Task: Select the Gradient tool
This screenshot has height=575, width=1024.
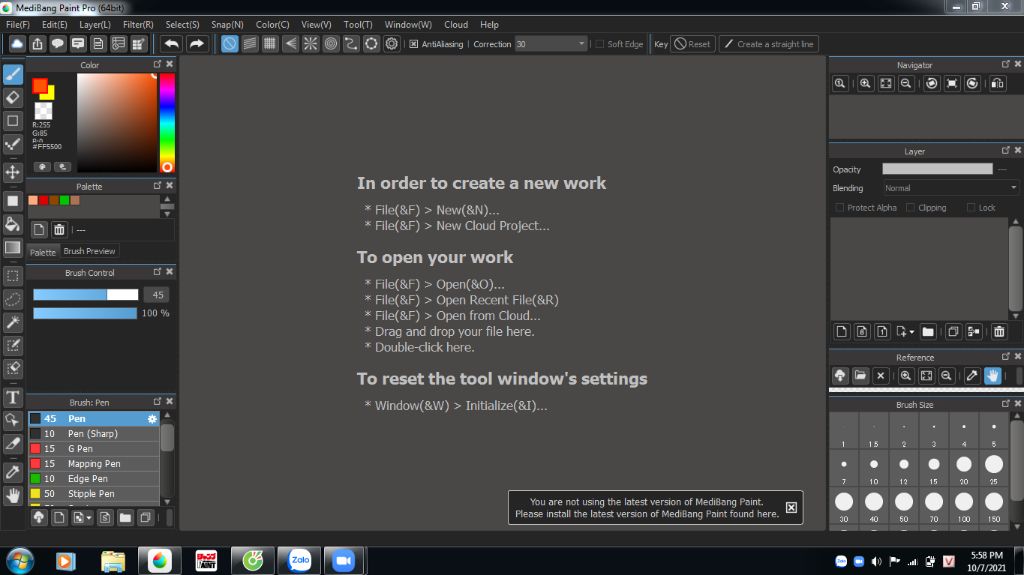Action: [12, 248]
